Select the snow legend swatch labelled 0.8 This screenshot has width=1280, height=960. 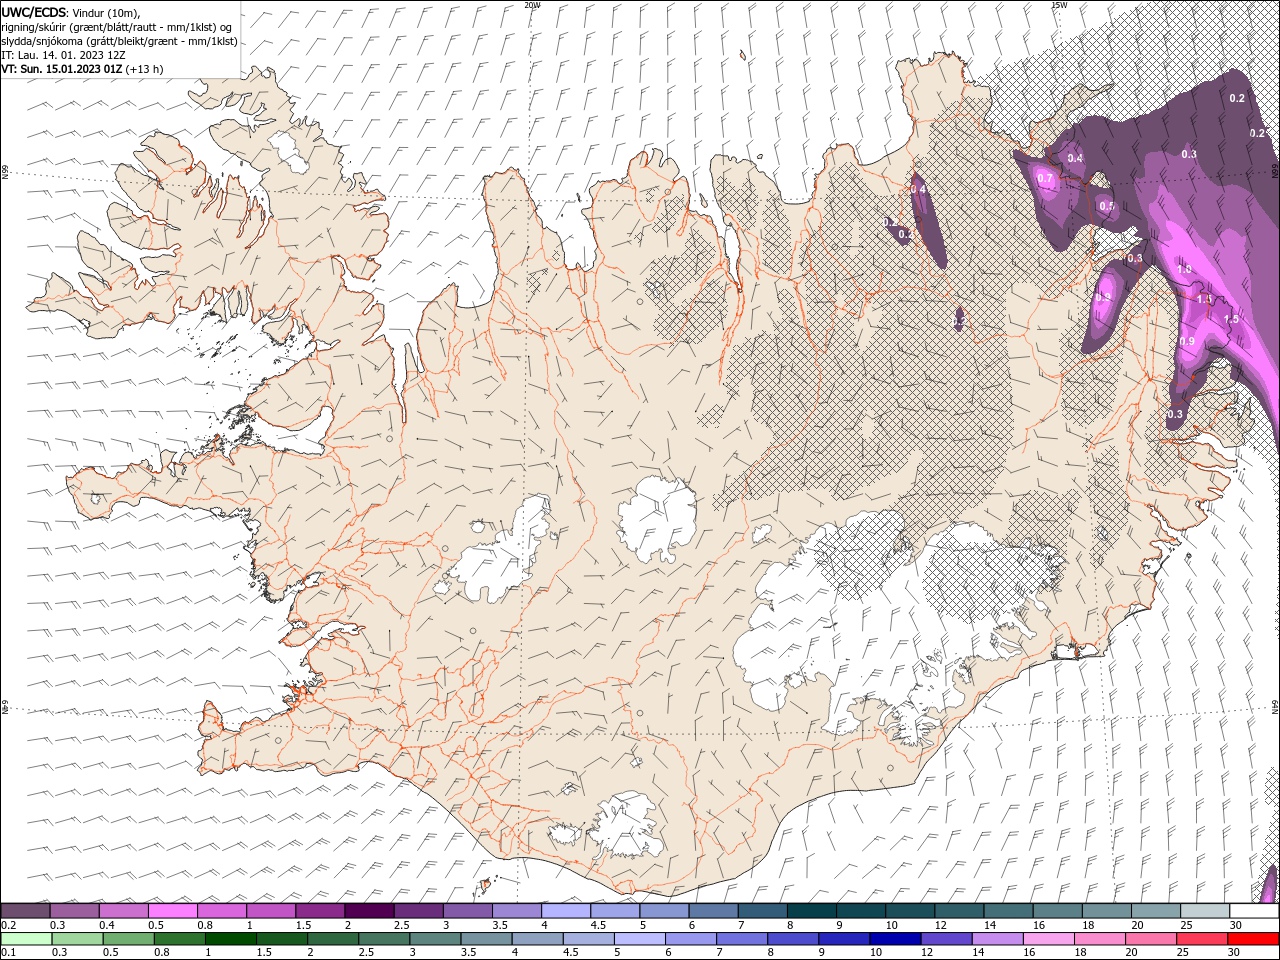(222, 911)
